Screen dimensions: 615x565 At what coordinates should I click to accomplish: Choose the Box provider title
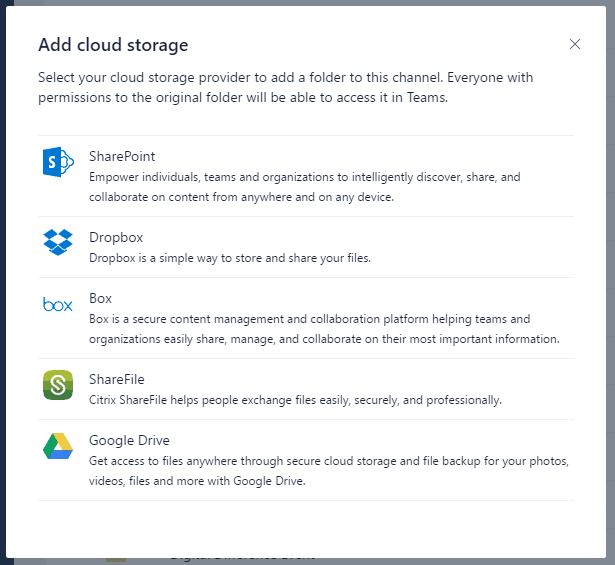click(x=100, y=298)
